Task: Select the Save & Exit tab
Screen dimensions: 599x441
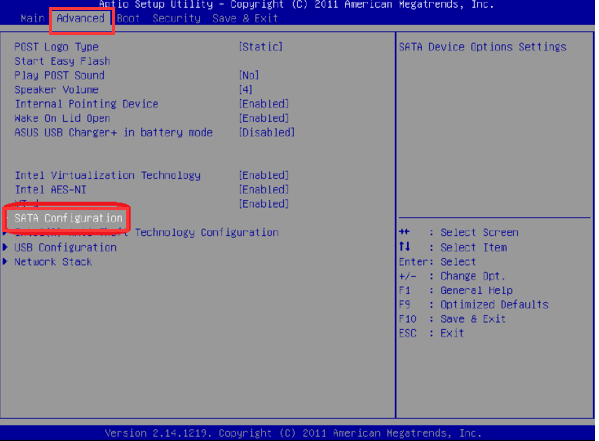Action: coord(245,18)
